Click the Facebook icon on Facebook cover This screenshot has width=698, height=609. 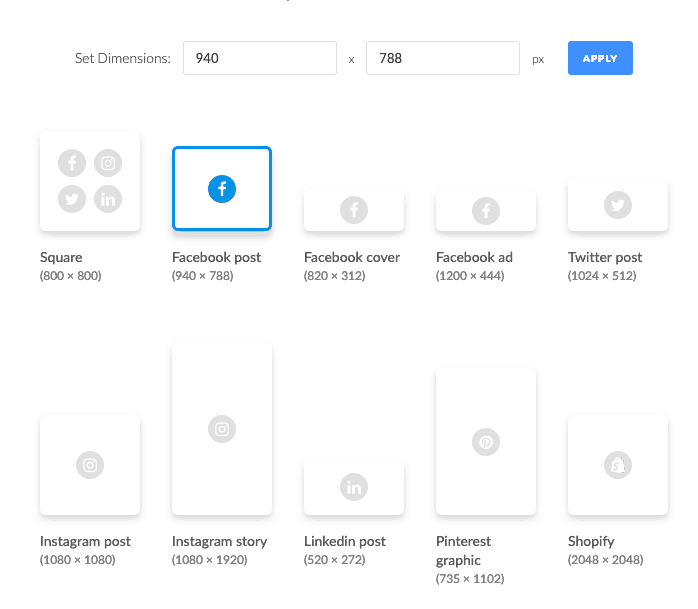tap(354, 210)
